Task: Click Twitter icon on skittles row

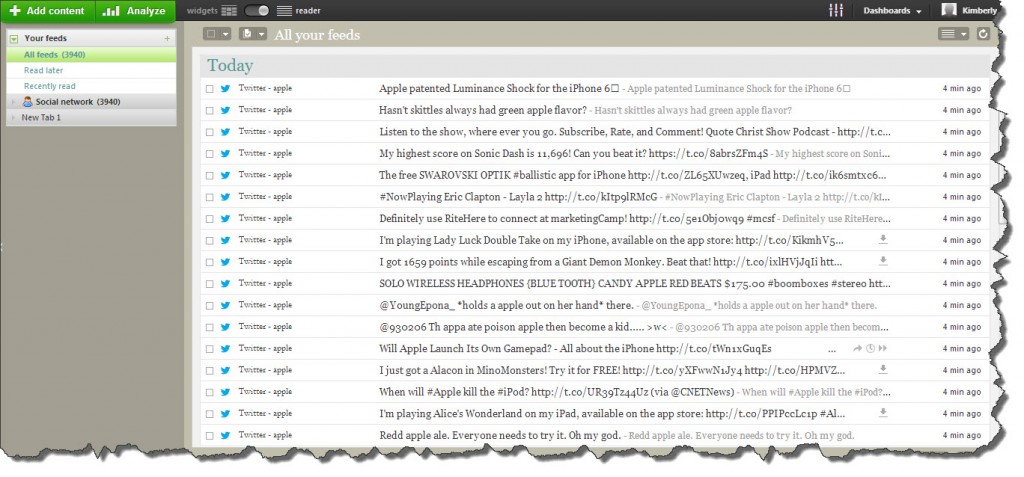Action: click(225, 110)
